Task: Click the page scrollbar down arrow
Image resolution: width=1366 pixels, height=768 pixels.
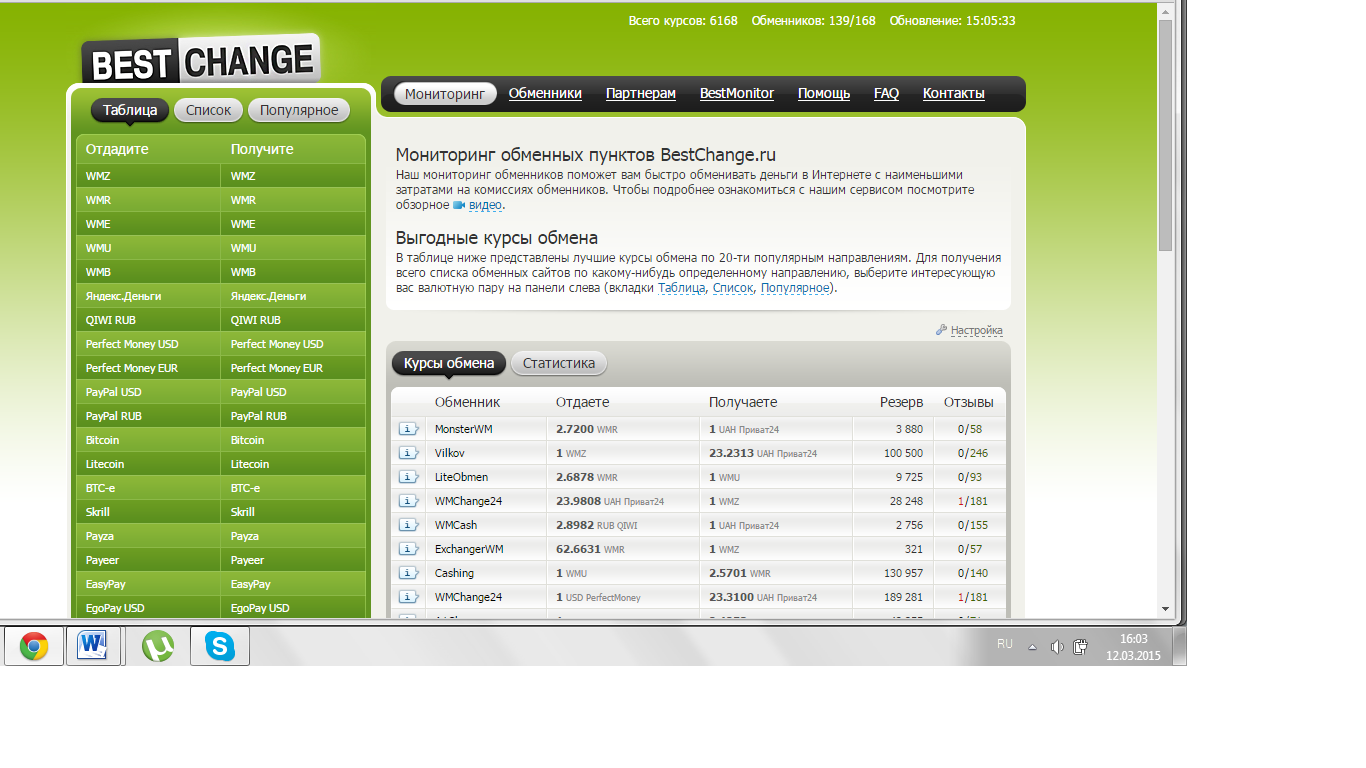Action: 1165,608
